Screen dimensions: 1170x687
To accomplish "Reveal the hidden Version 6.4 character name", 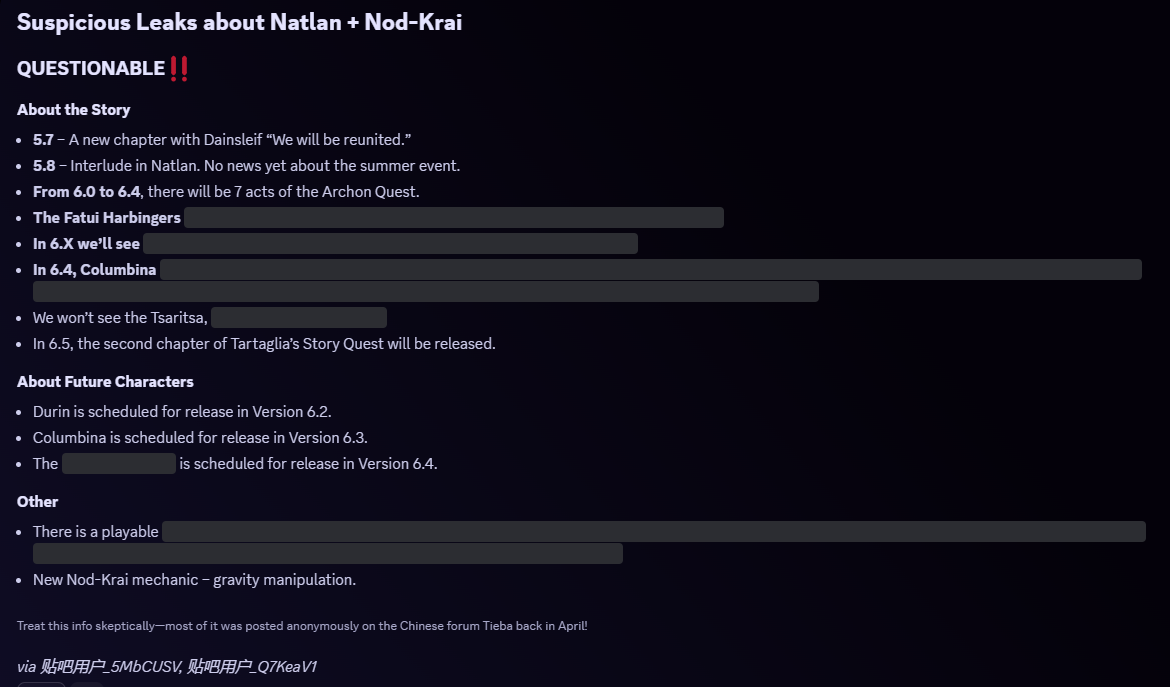I will pos(119,464).
